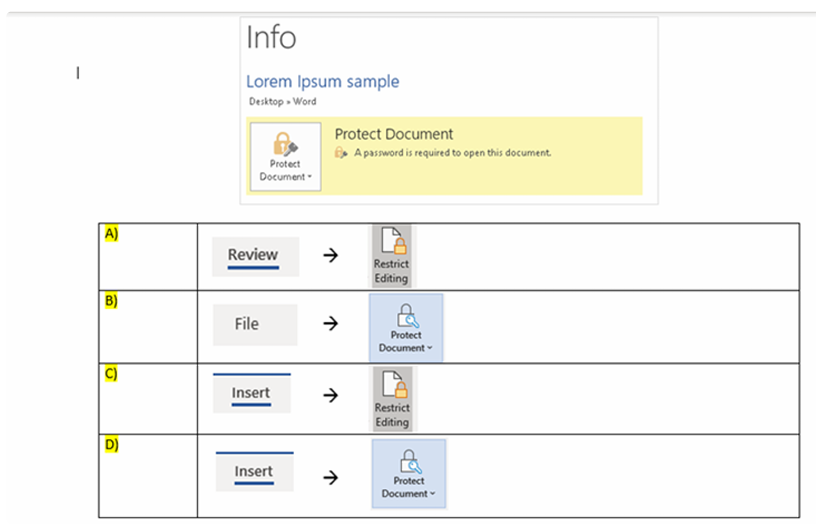Open the Protect Document dropdown in the Info panel
Screen dimensions: 816x530
[285, 156]
